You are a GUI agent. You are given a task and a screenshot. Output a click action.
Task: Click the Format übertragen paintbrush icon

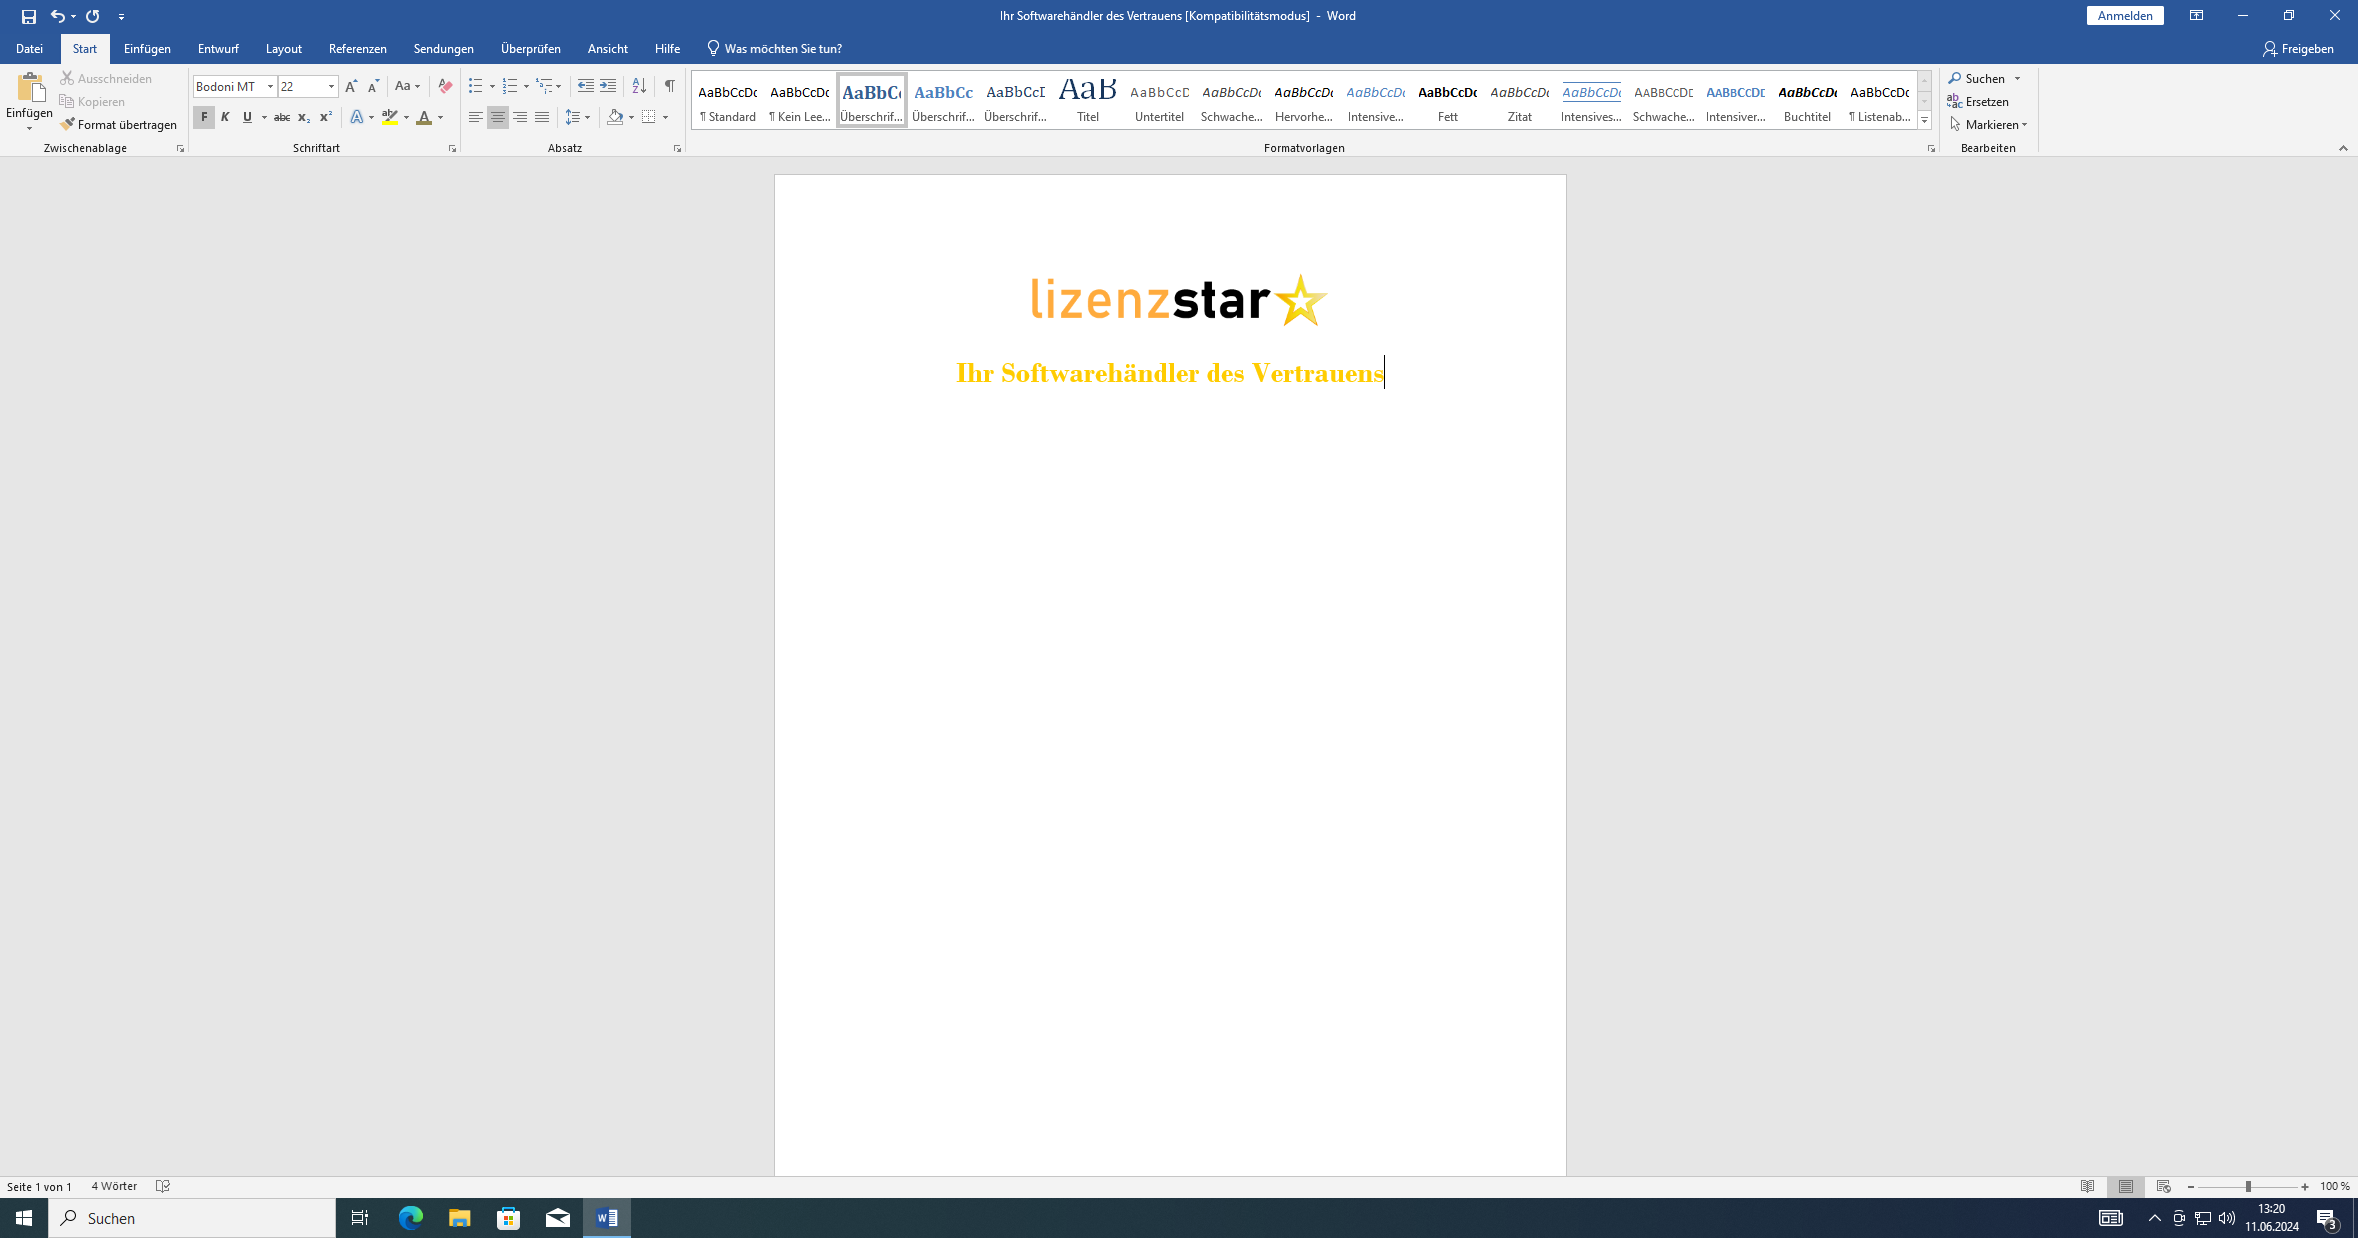(x=68, y=125)
